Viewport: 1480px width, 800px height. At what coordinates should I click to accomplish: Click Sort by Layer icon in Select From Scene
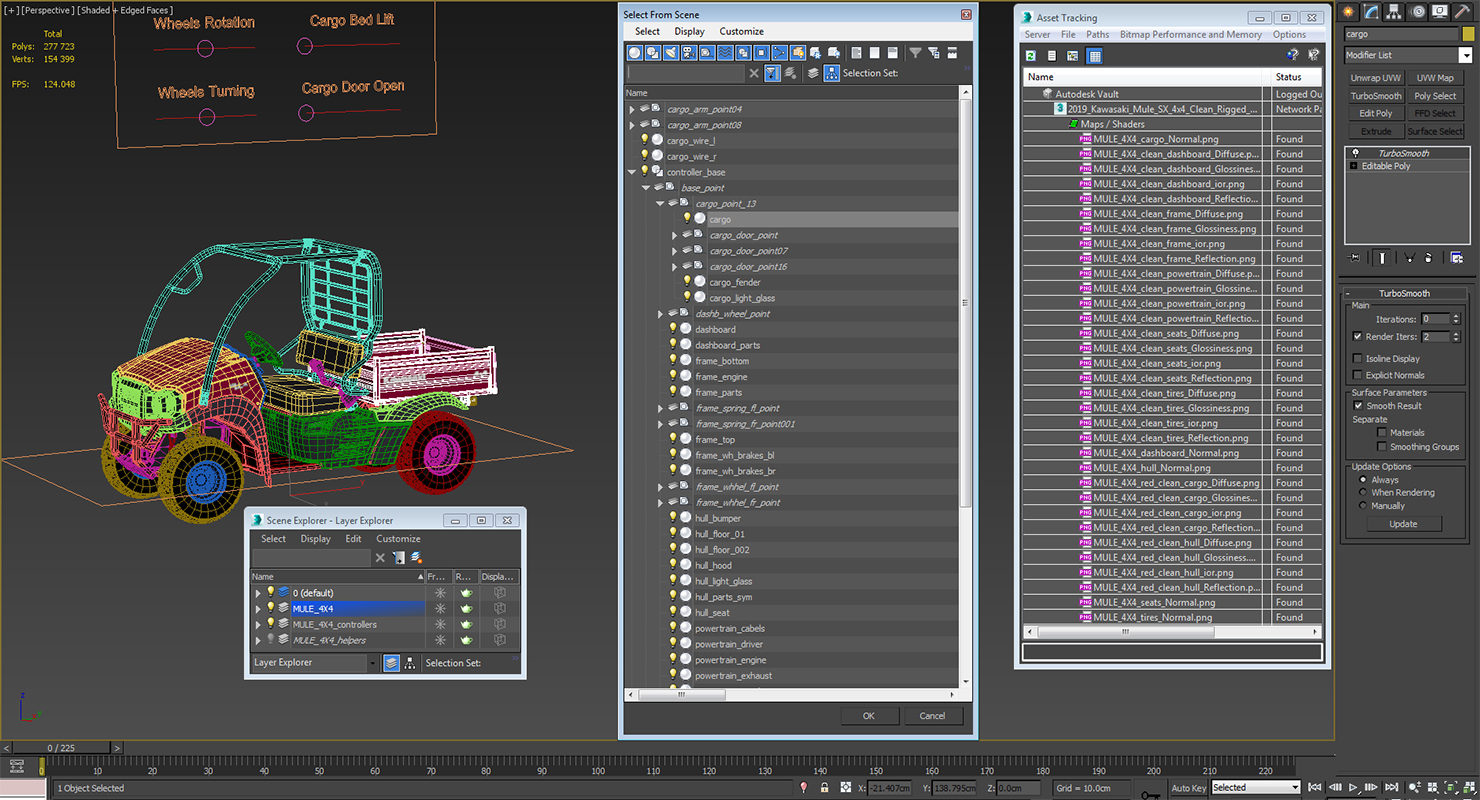click(813, 73)
